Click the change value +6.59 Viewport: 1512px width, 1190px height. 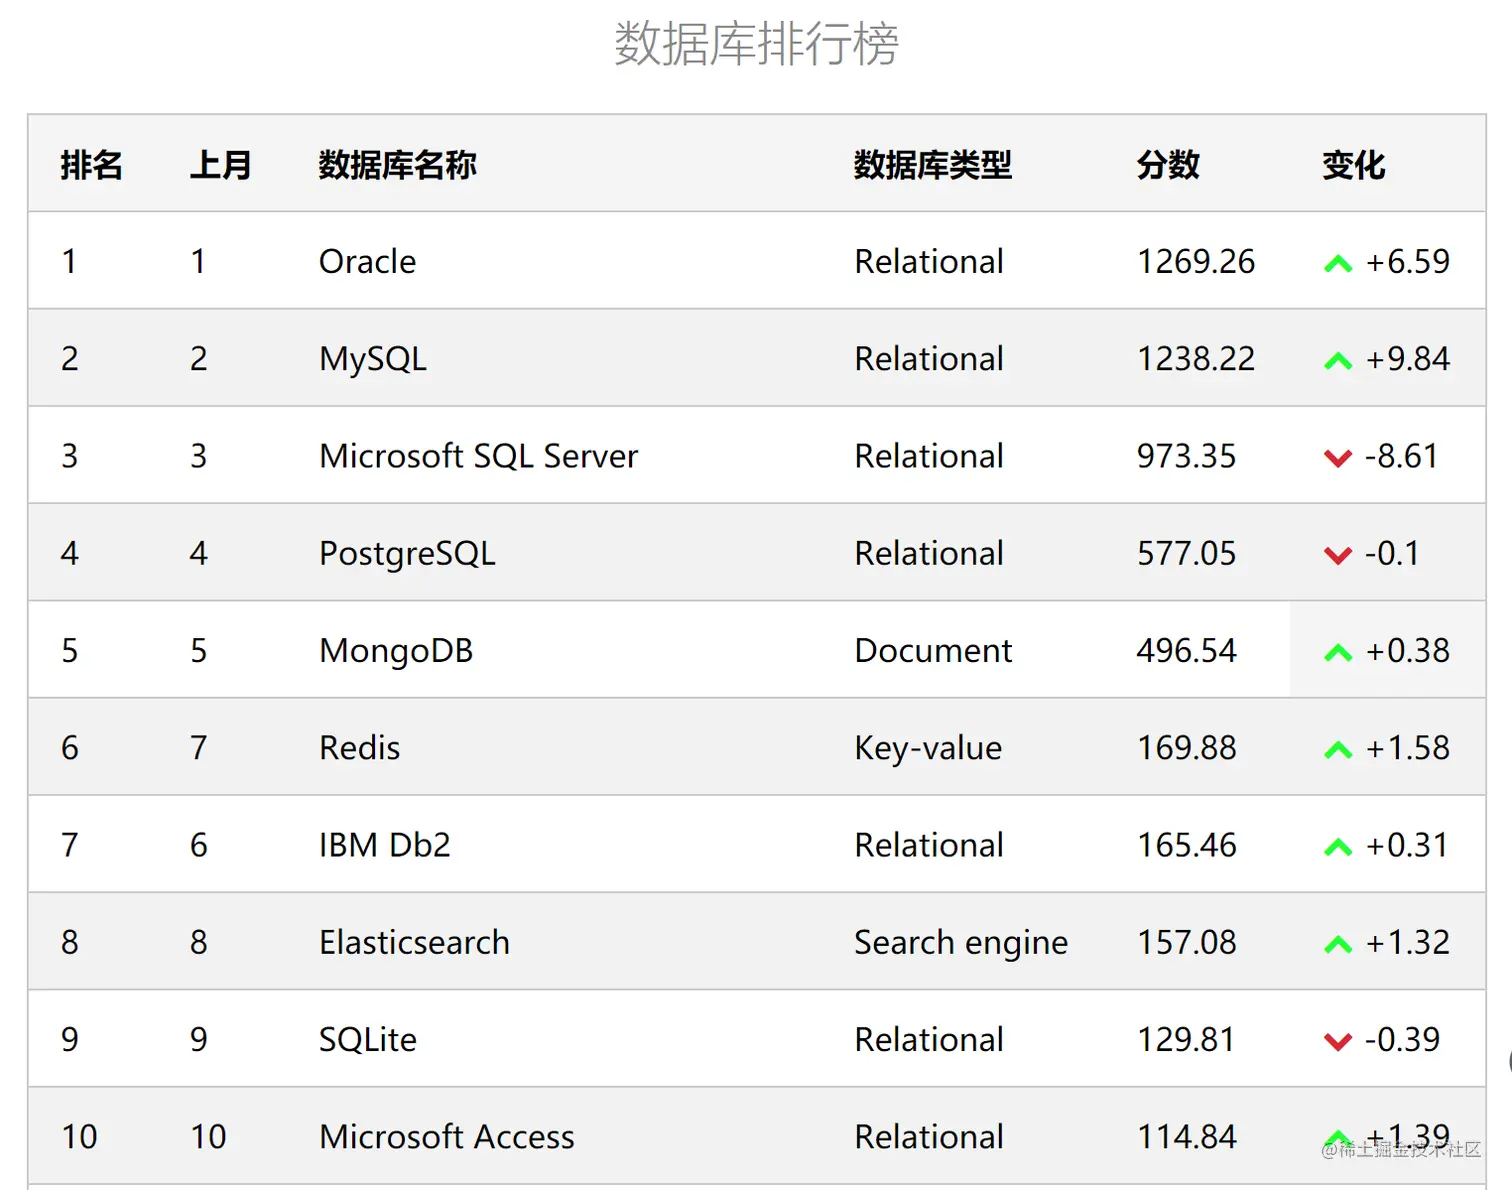click(1407, 261)
